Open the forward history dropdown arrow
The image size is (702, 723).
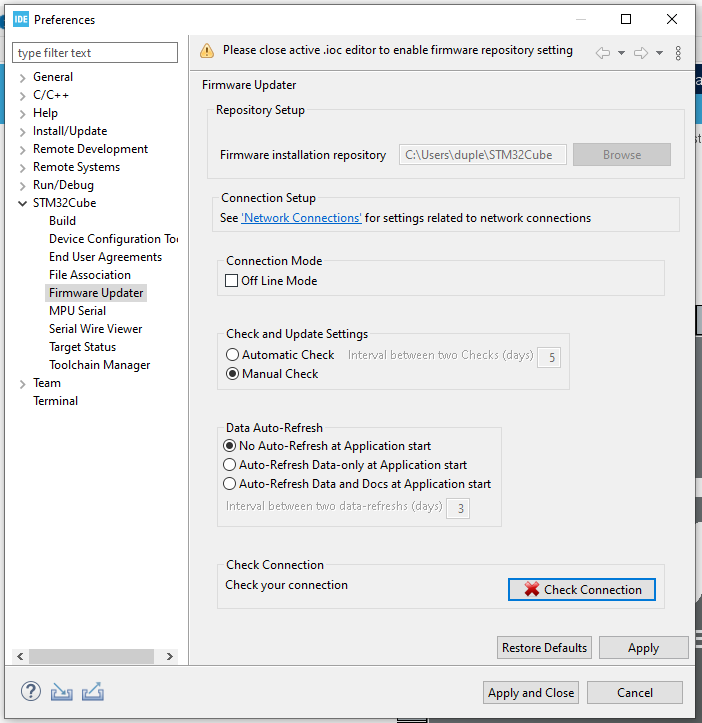click(660, 53)
